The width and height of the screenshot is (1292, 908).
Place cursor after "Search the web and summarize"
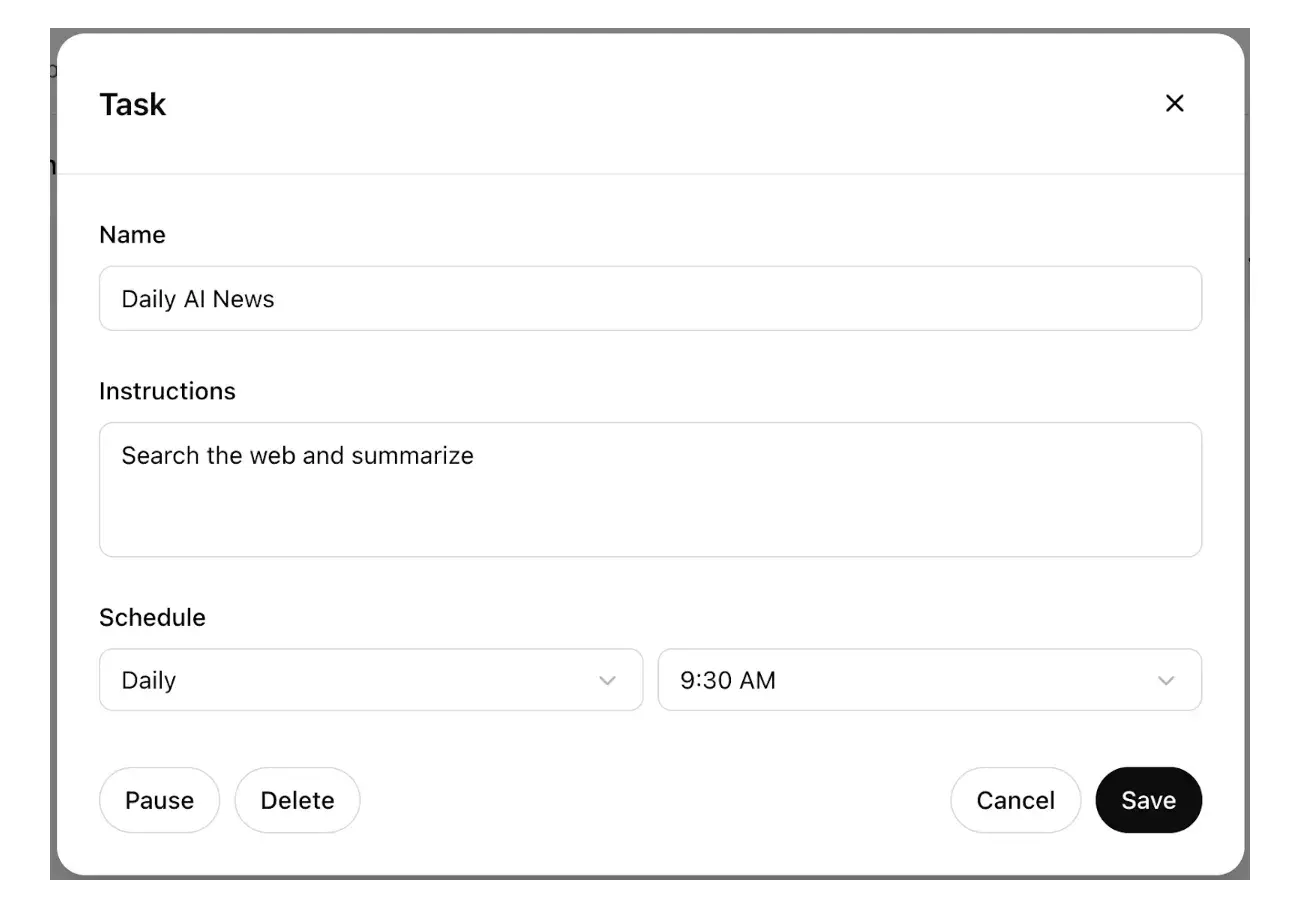477,456
